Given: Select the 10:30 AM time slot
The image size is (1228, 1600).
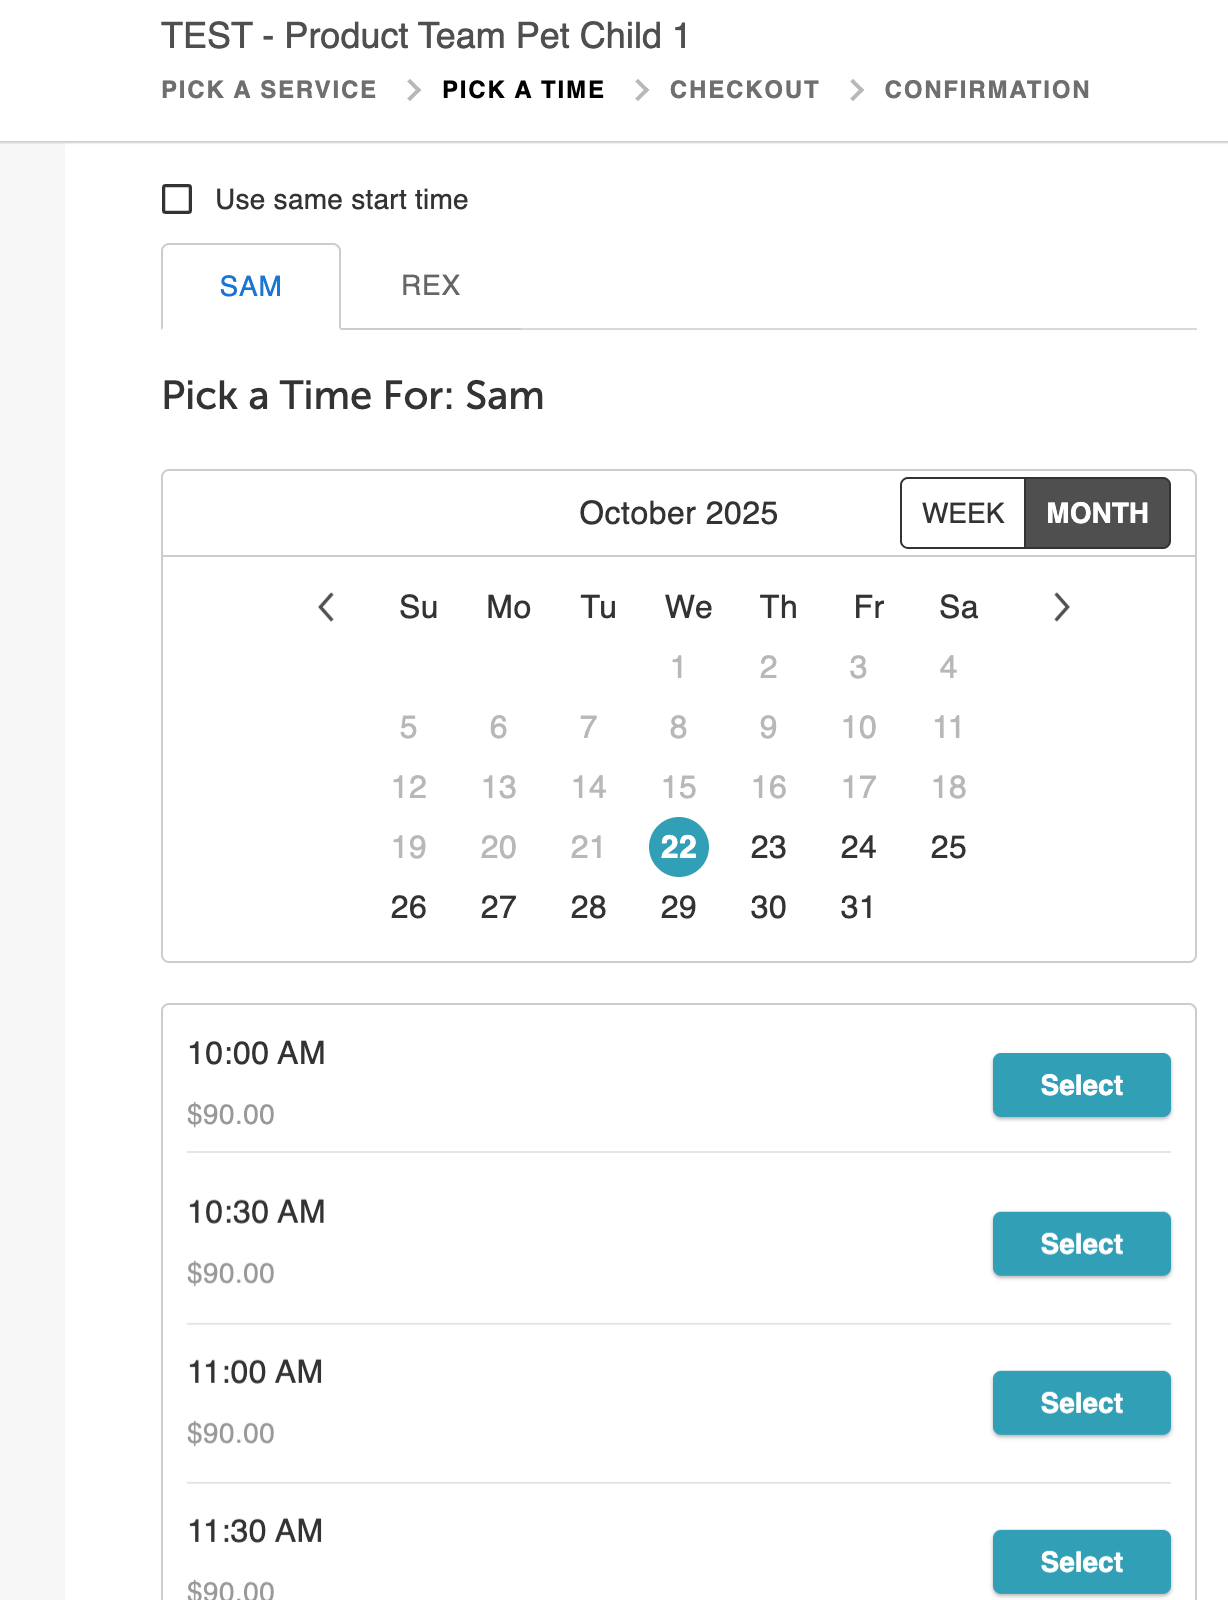Looking at the screenshot, I should (x=1081, y=1244).
